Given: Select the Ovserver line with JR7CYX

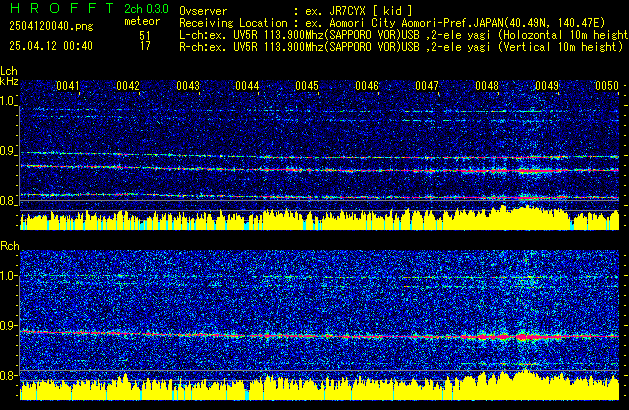Looking at the screenshot, I should [296, 11].
